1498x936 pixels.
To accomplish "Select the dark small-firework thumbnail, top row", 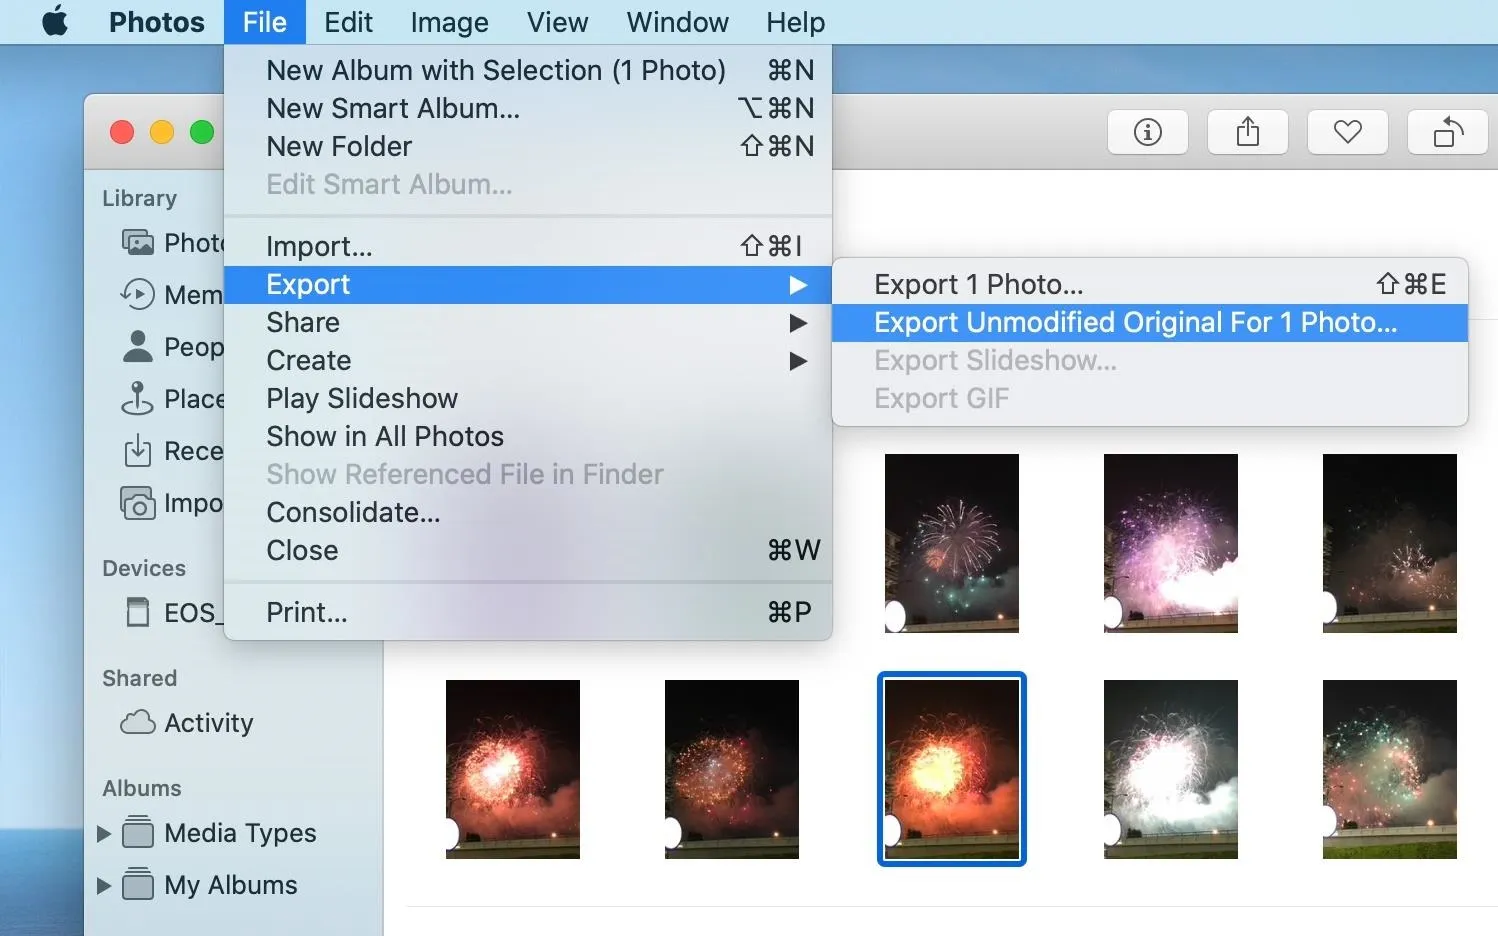I will 1390,543.
